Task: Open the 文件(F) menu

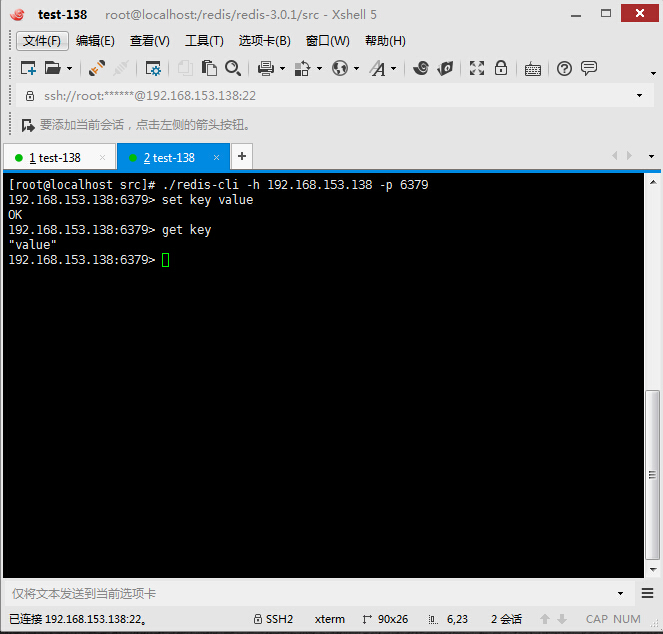Action: (42, 41)
